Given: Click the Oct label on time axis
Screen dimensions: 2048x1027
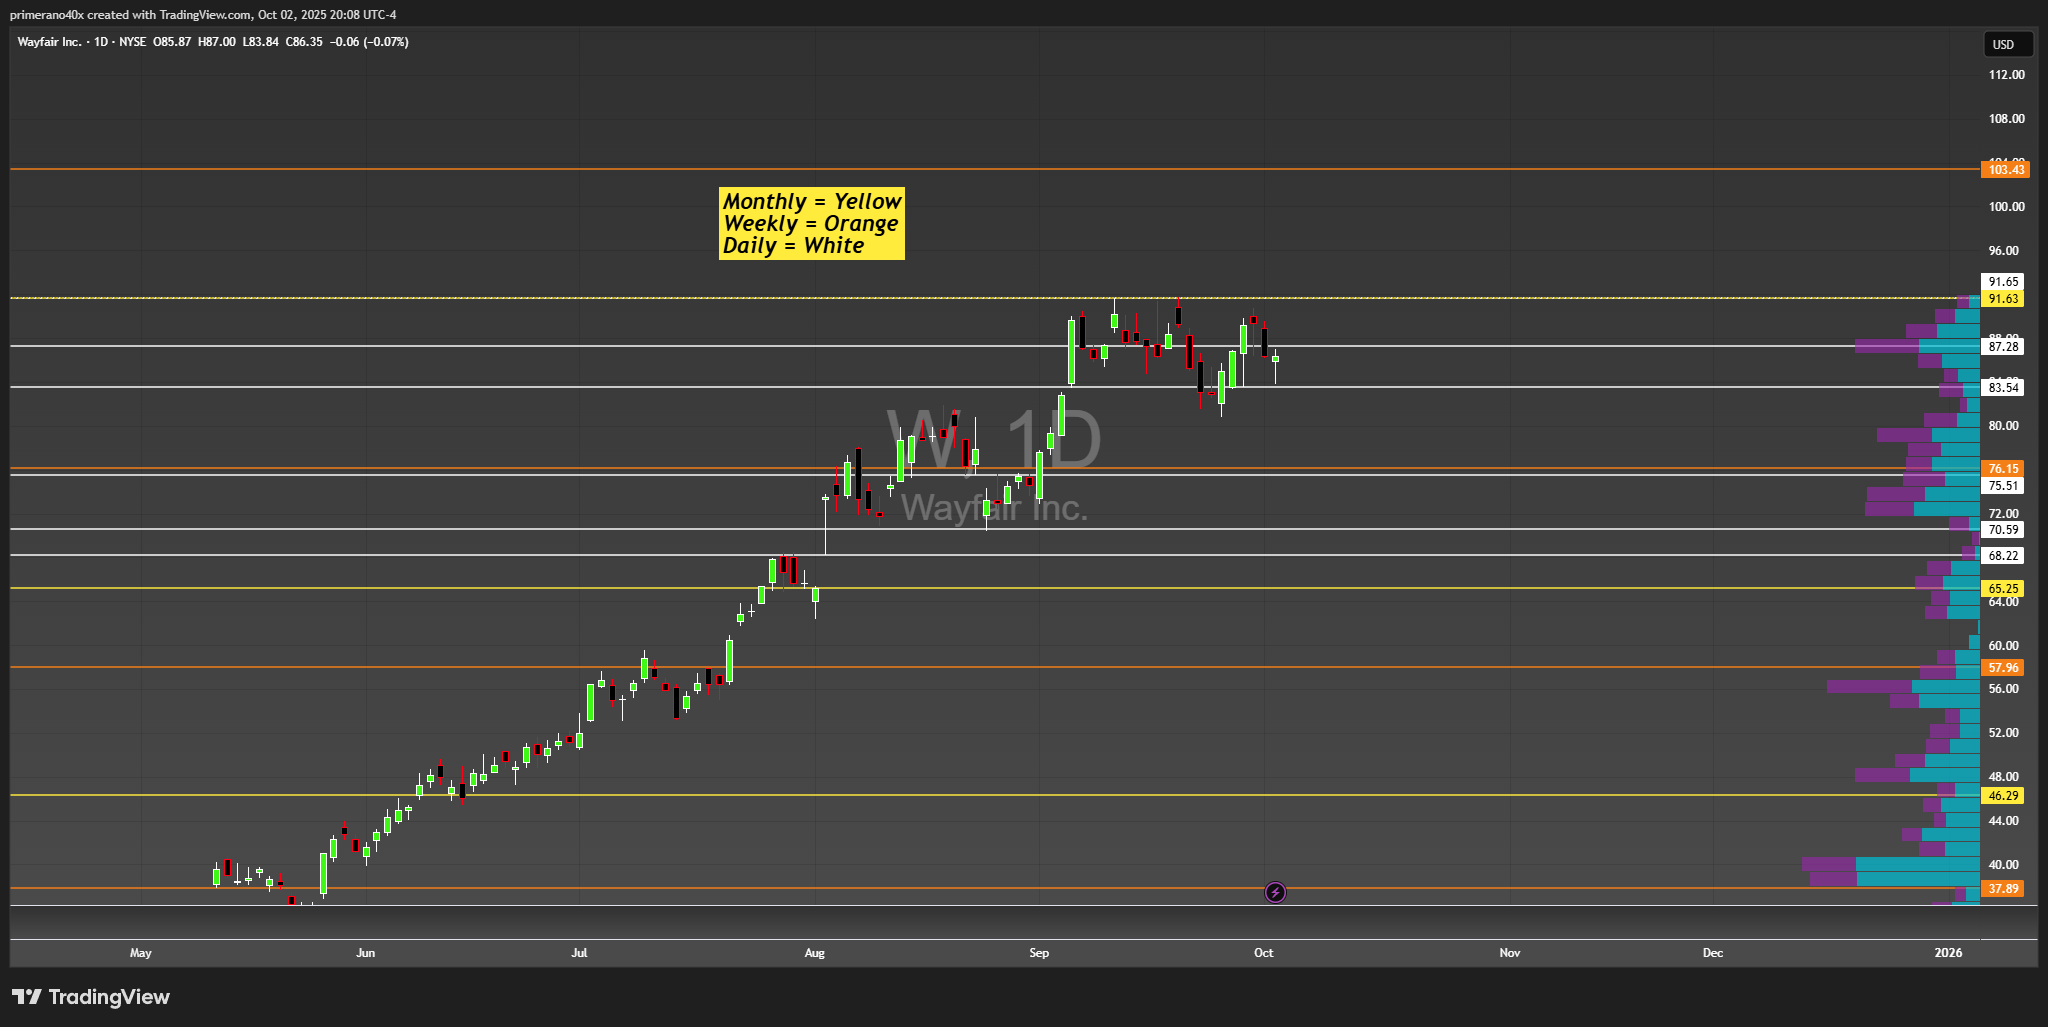Looking at the screenshot, I should pos(1264,953).
